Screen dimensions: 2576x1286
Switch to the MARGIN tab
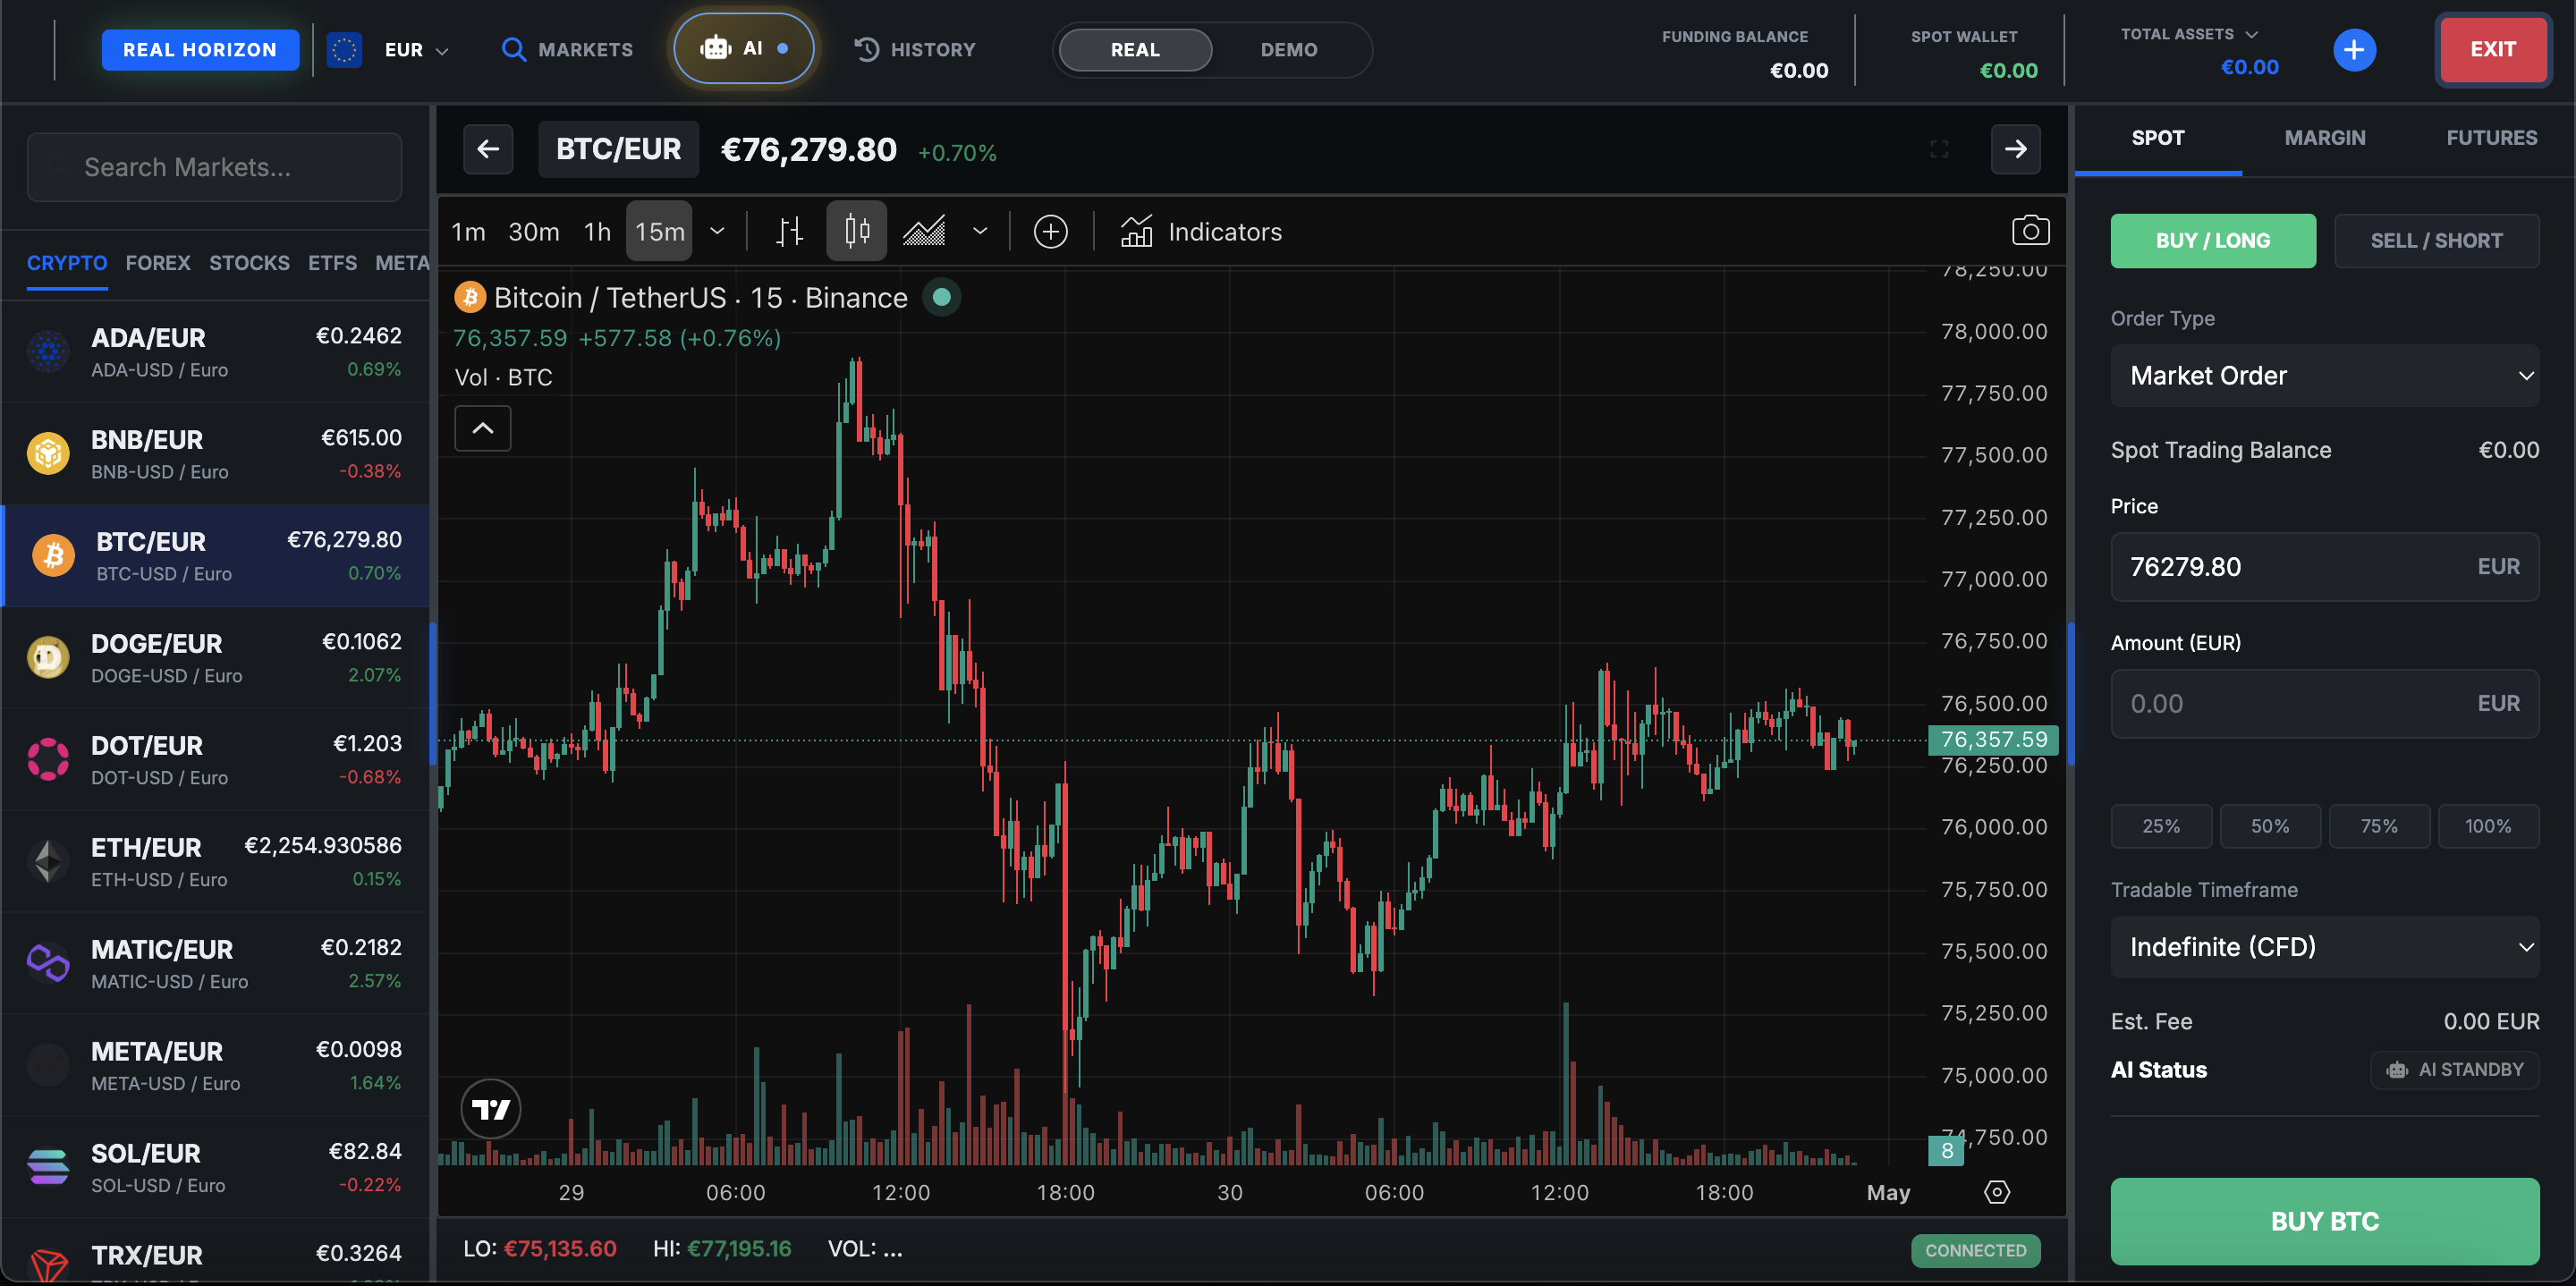(2324, 138)
